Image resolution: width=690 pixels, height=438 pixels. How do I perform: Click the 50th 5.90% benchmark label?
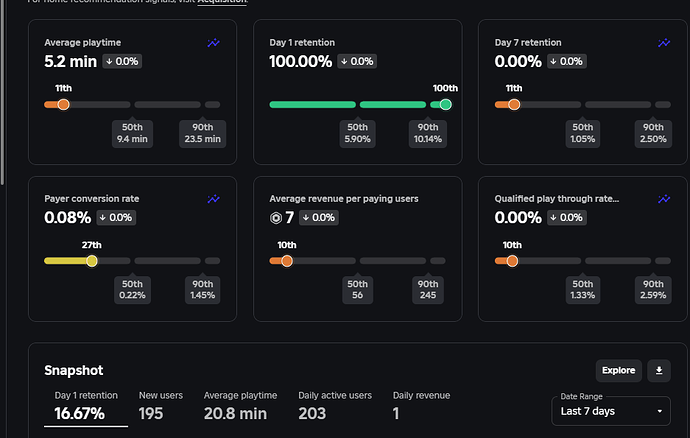coord(357,133)
